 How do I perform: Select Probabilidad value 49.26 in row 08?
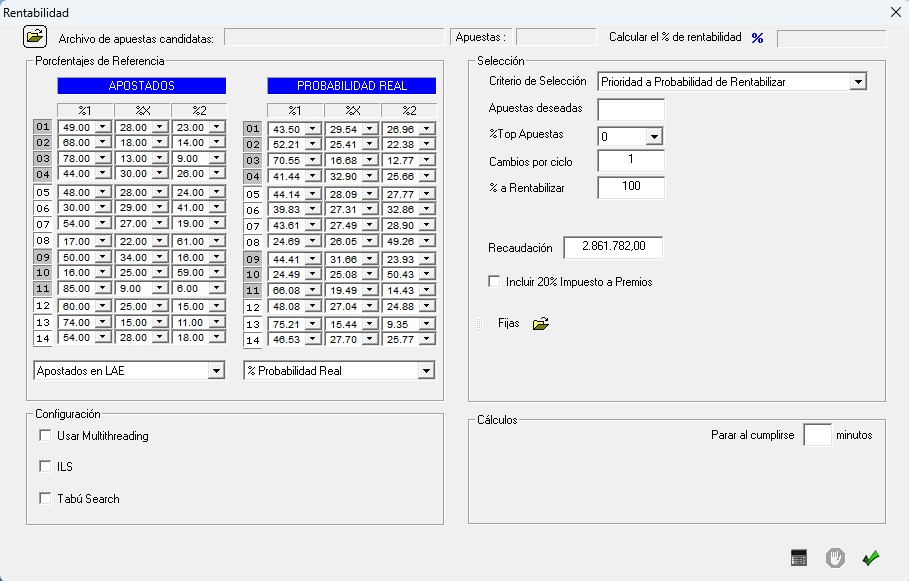coord(401,241)
